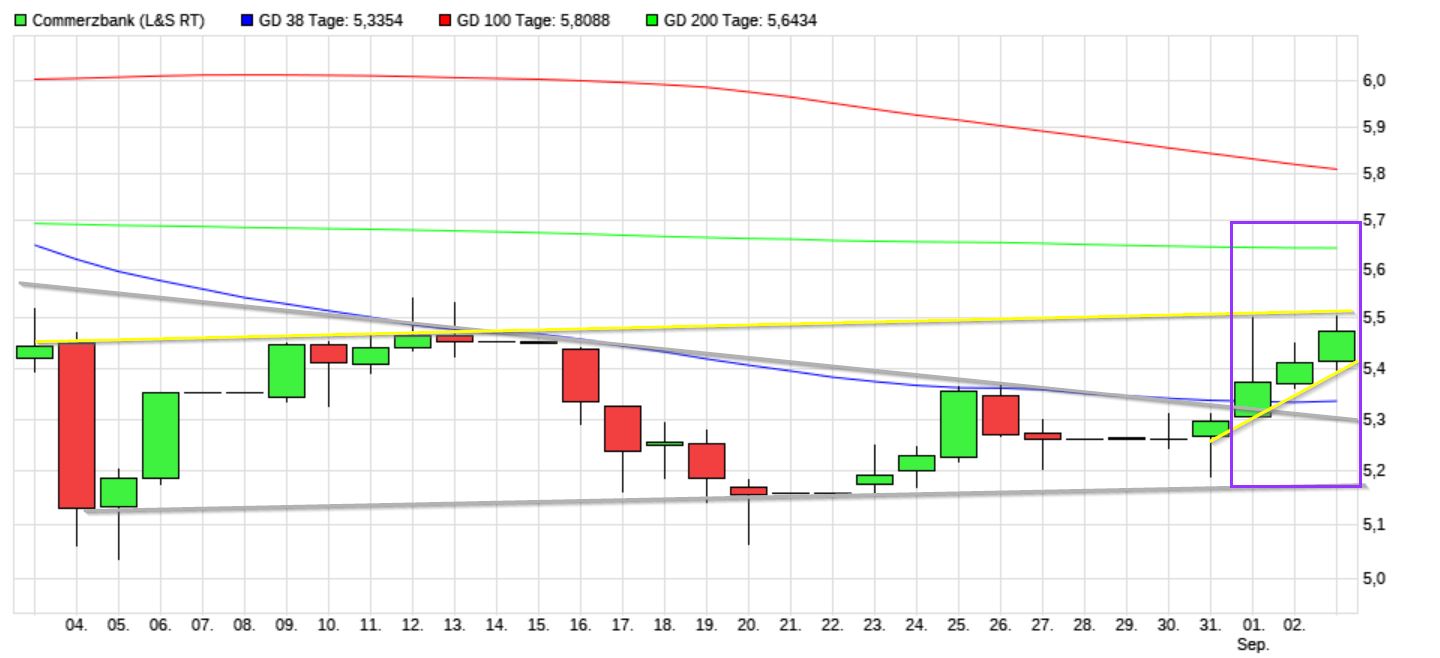Click the green candle on 01. September
Viewport: 1440px width, 658px height.
tap(1252, 399)
